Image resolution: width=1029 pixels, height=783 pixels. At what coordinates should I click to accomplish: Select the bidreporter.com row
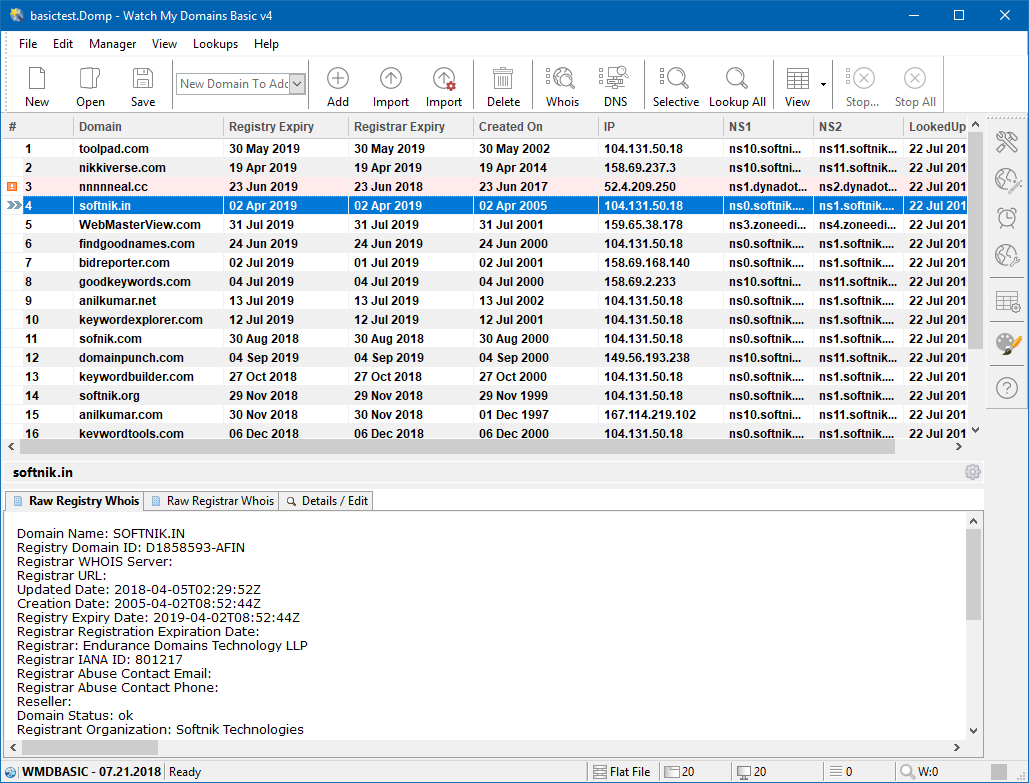point(484,263)
